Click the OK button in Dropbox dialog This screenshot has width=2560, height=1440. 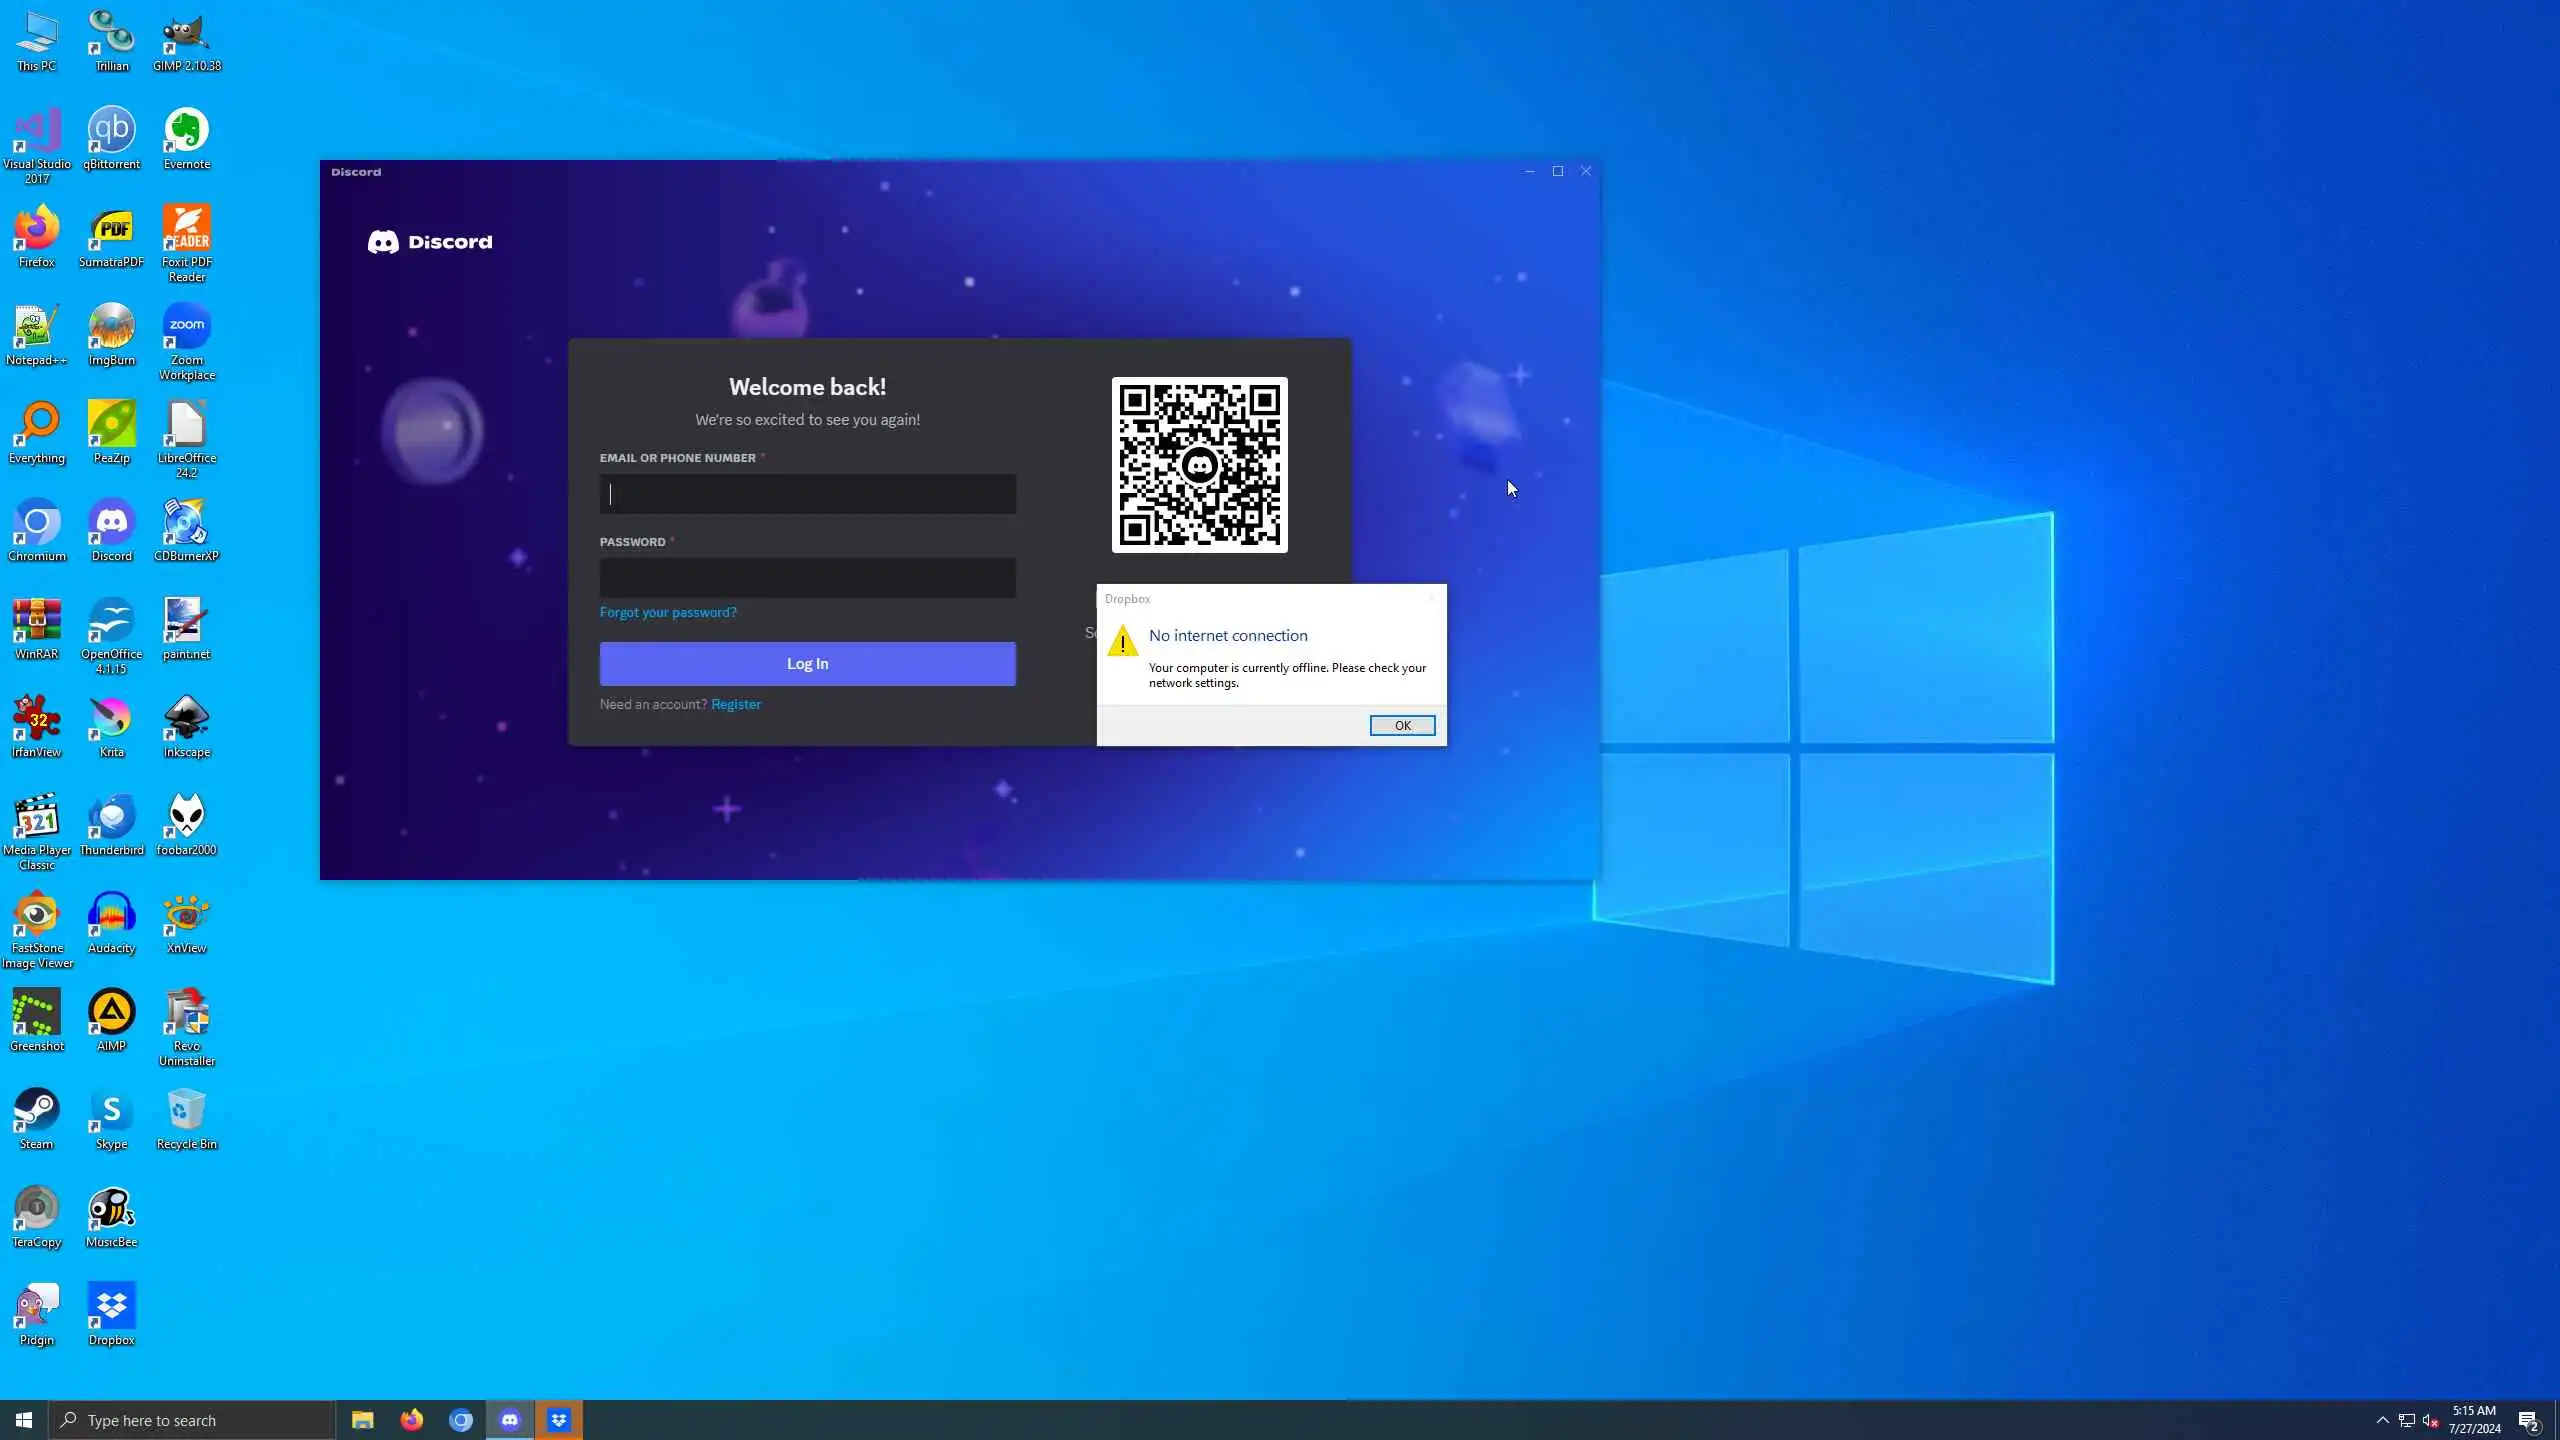point(1402,725)
